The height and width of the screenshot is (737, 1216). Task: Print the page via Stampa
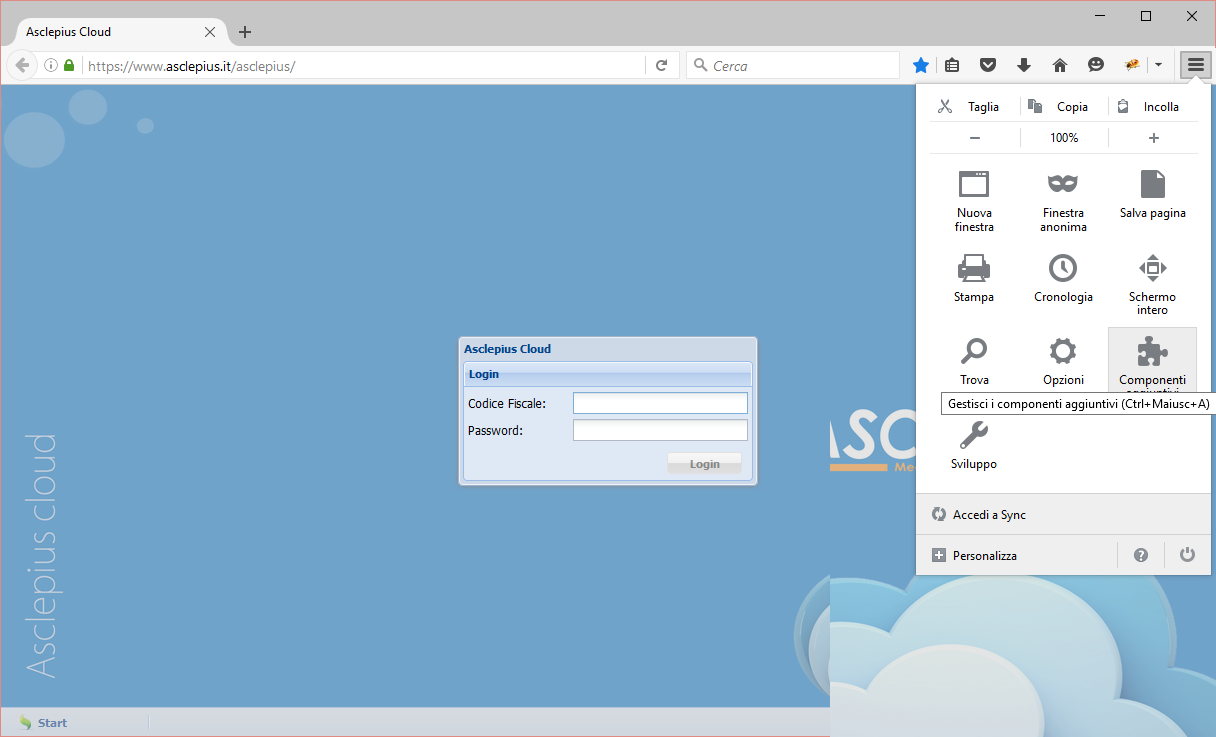point(974,279)
